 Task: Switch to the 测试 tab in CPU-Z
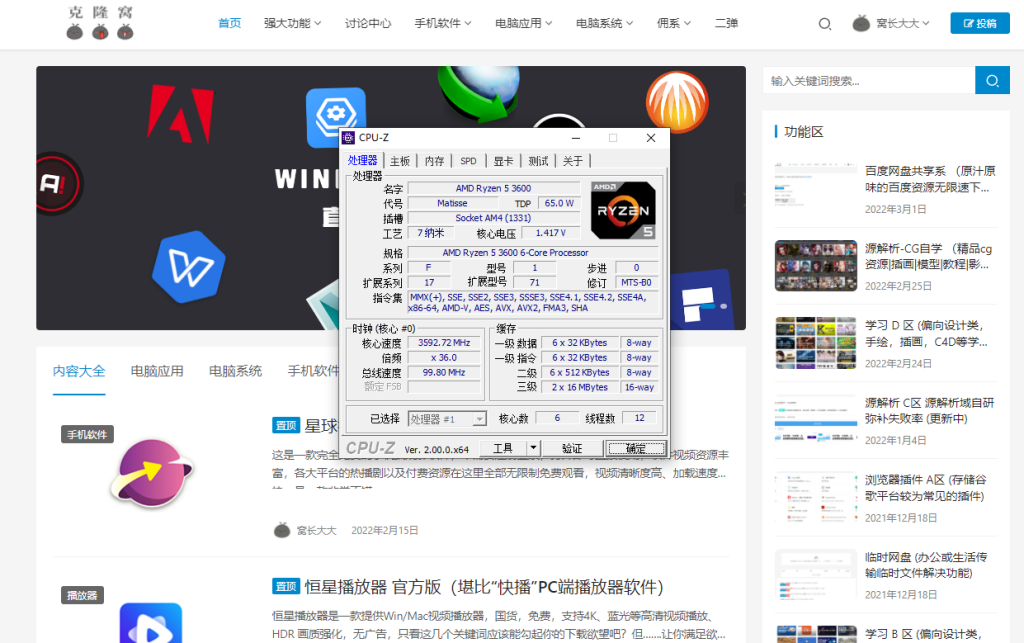tap(538, 161)
